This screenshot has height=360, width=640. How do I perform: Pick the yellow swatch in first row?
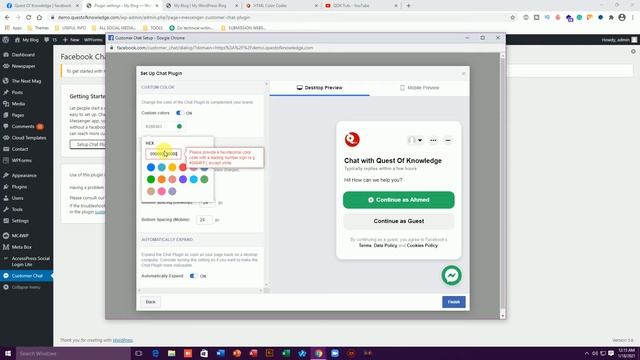click(172, 167)
